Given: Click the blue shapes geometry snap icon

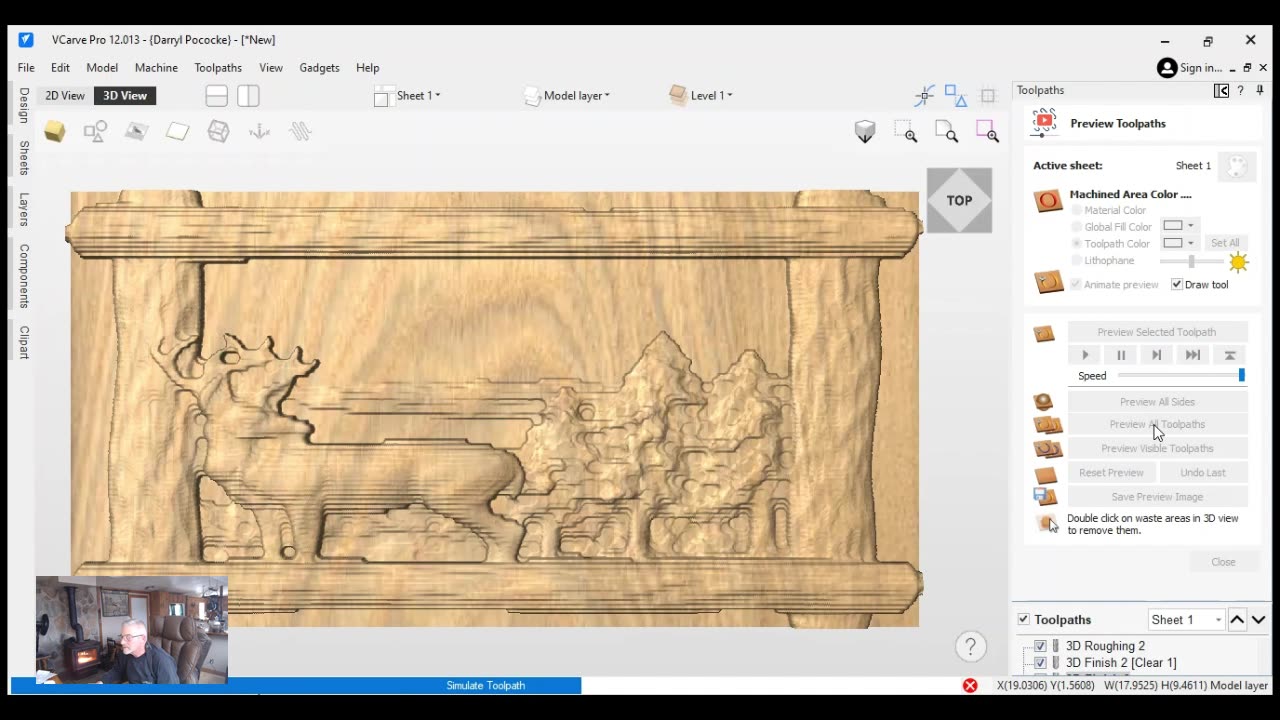Looking at the screenshot, I should coord(956,96).
